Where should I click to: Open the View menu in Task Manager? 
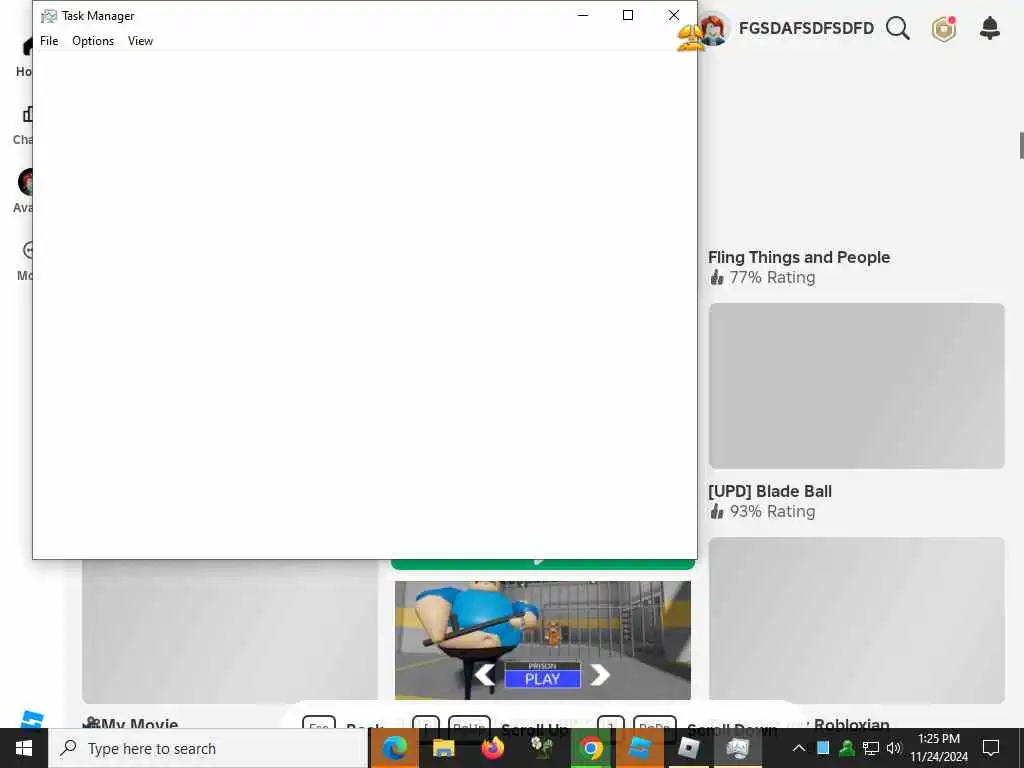point(140,40)
